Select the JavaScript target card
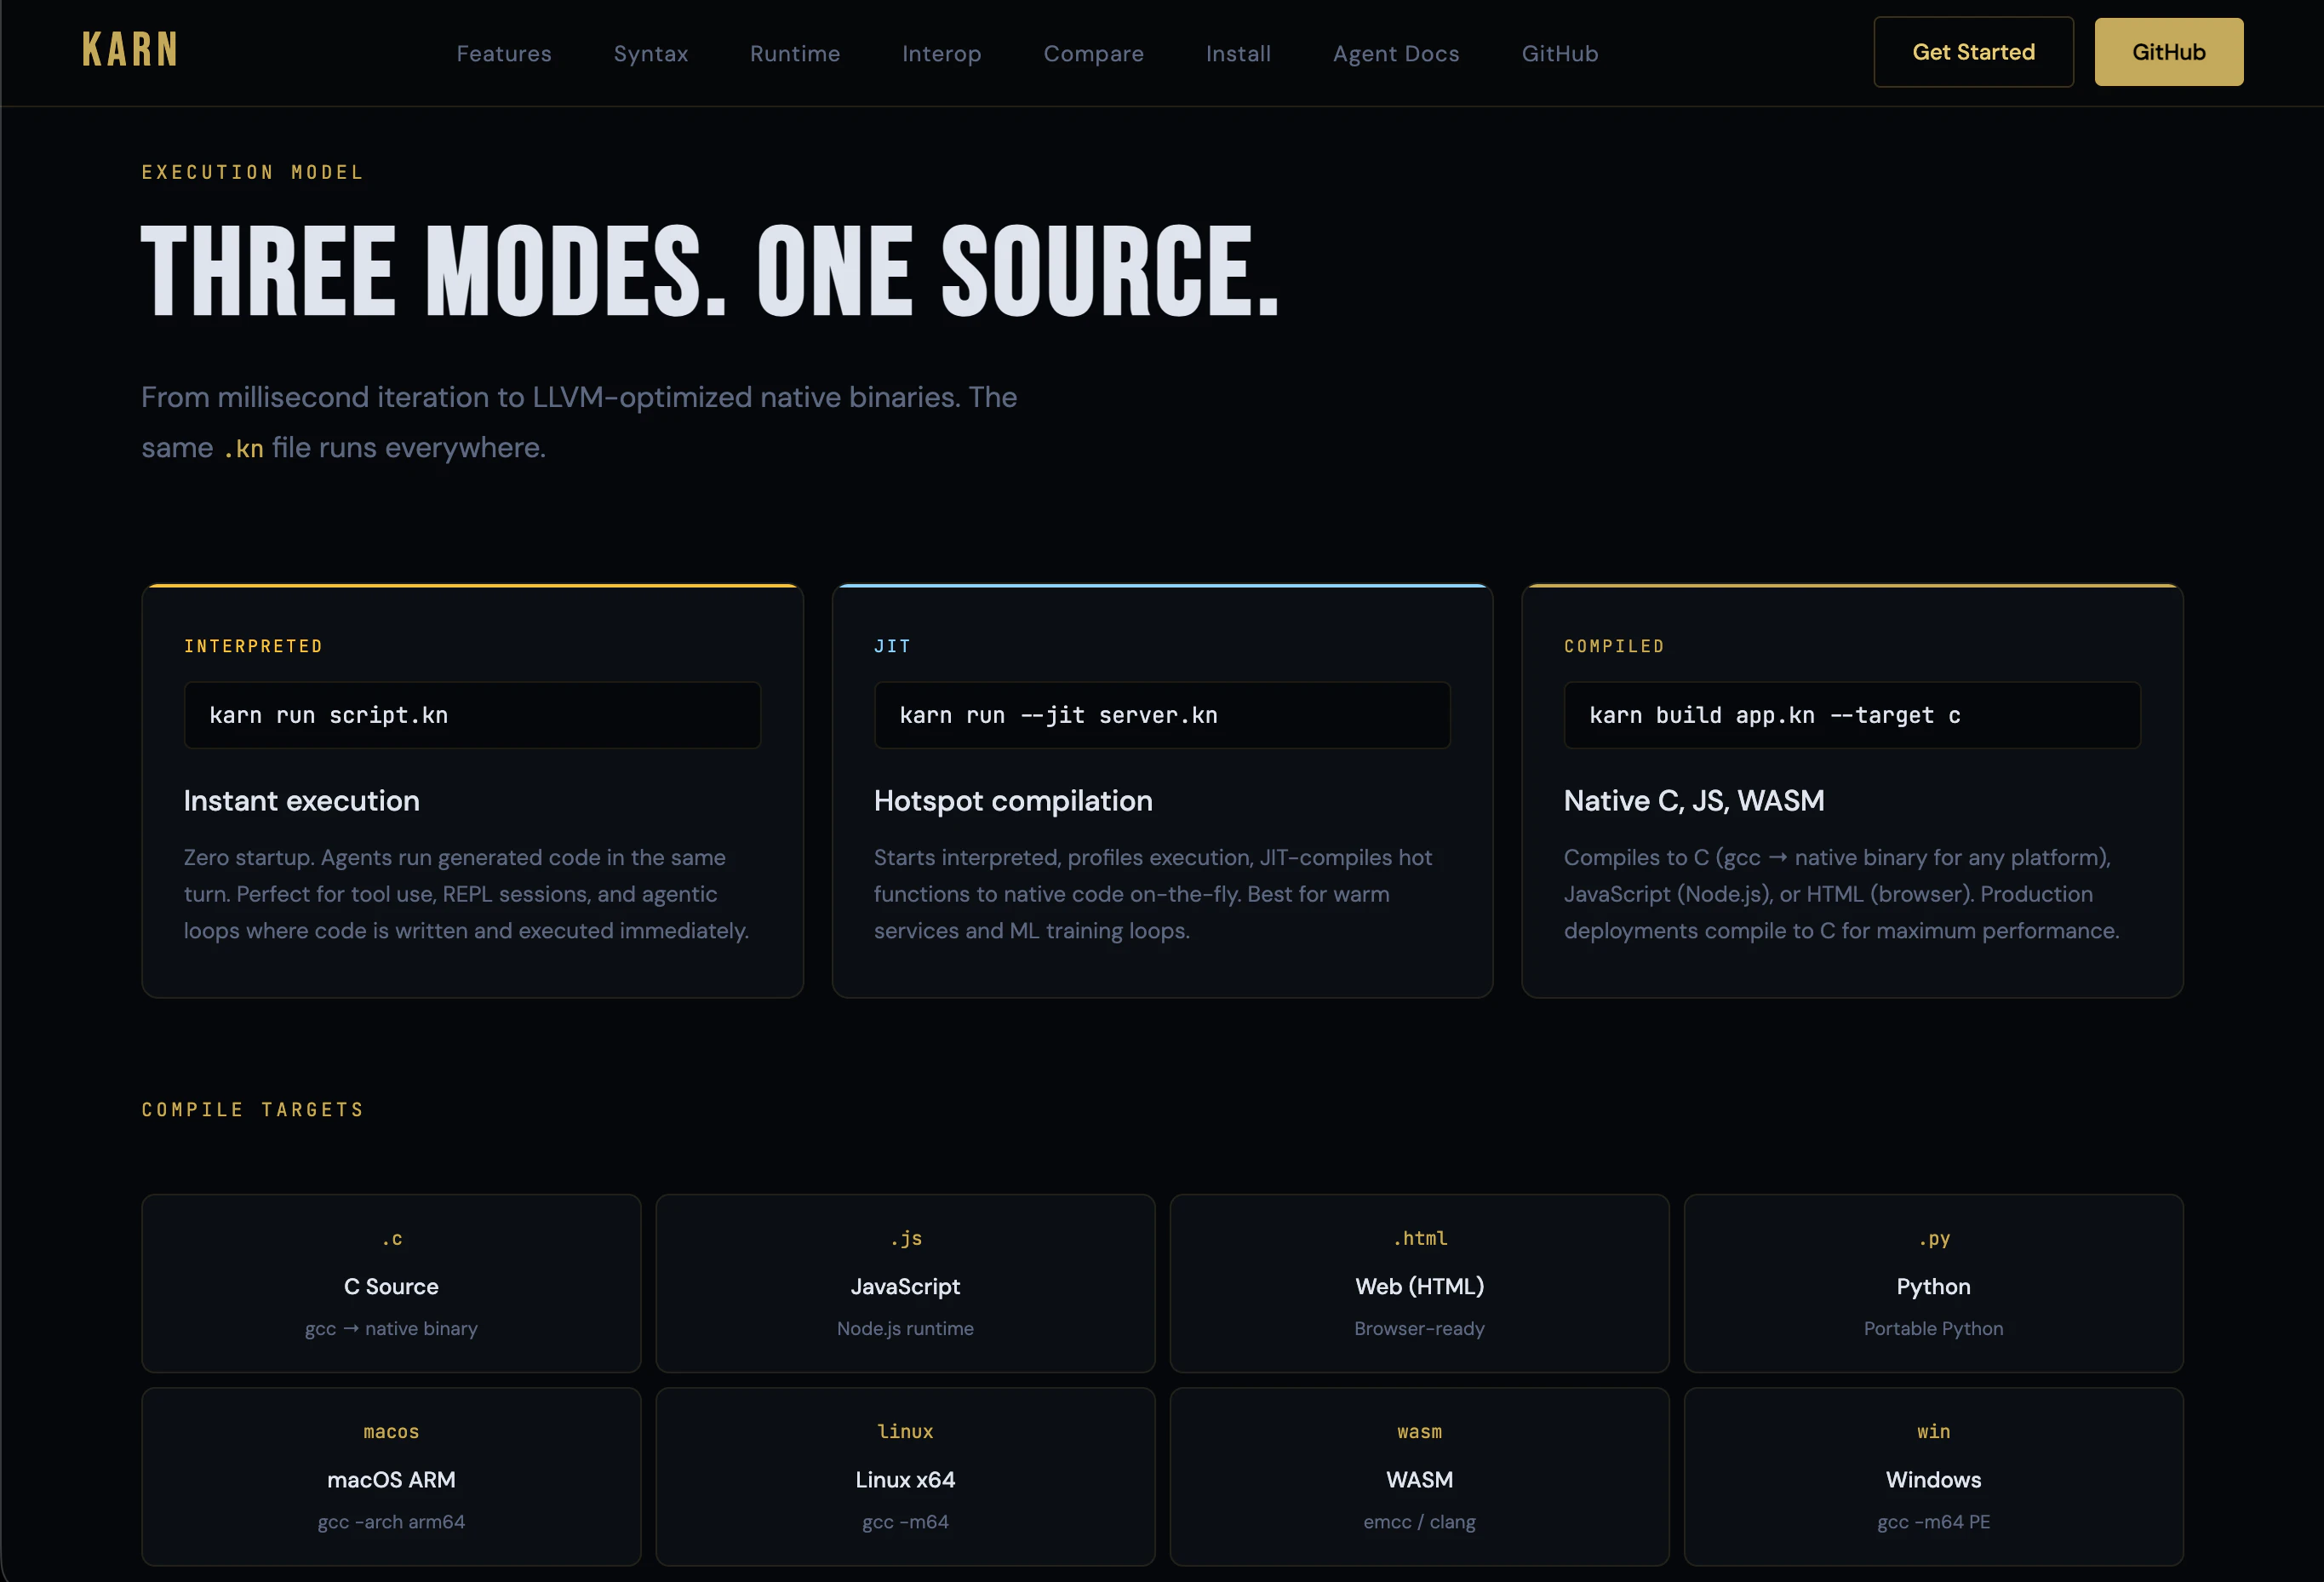The width and height of the screenshot is (2324, 1582). tap(905, 1284)
